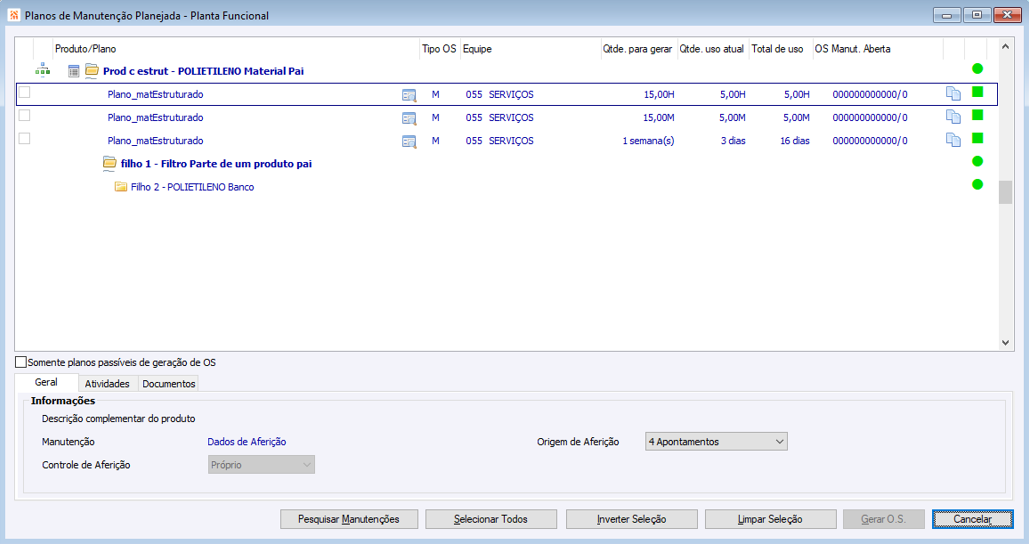Open details icon for the 15,00M plan row
Image resolution: width=1029 pixels, height=544 pixels.
click(409, 118)
